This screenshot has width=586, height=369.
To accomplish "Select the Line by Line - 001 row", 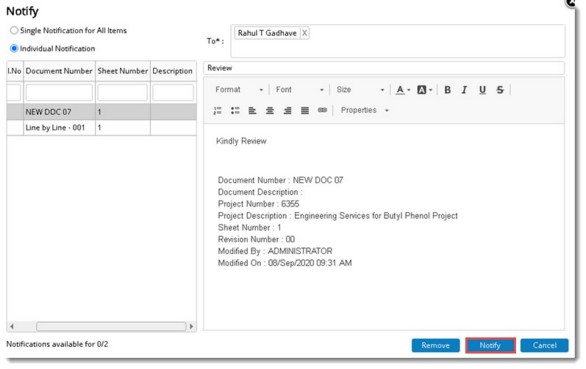I will click(x=101, y=127).
